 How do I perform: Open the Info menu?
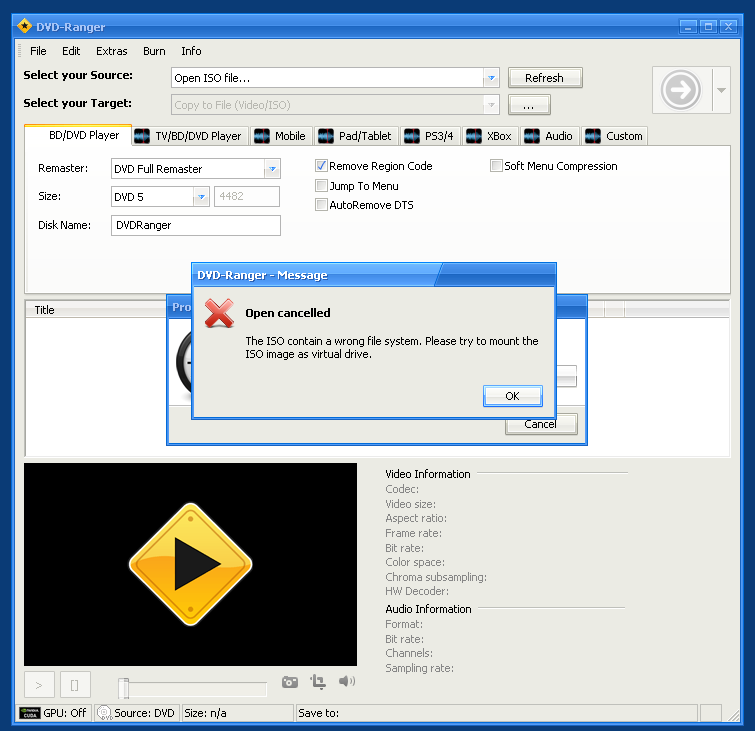(191, 51)
